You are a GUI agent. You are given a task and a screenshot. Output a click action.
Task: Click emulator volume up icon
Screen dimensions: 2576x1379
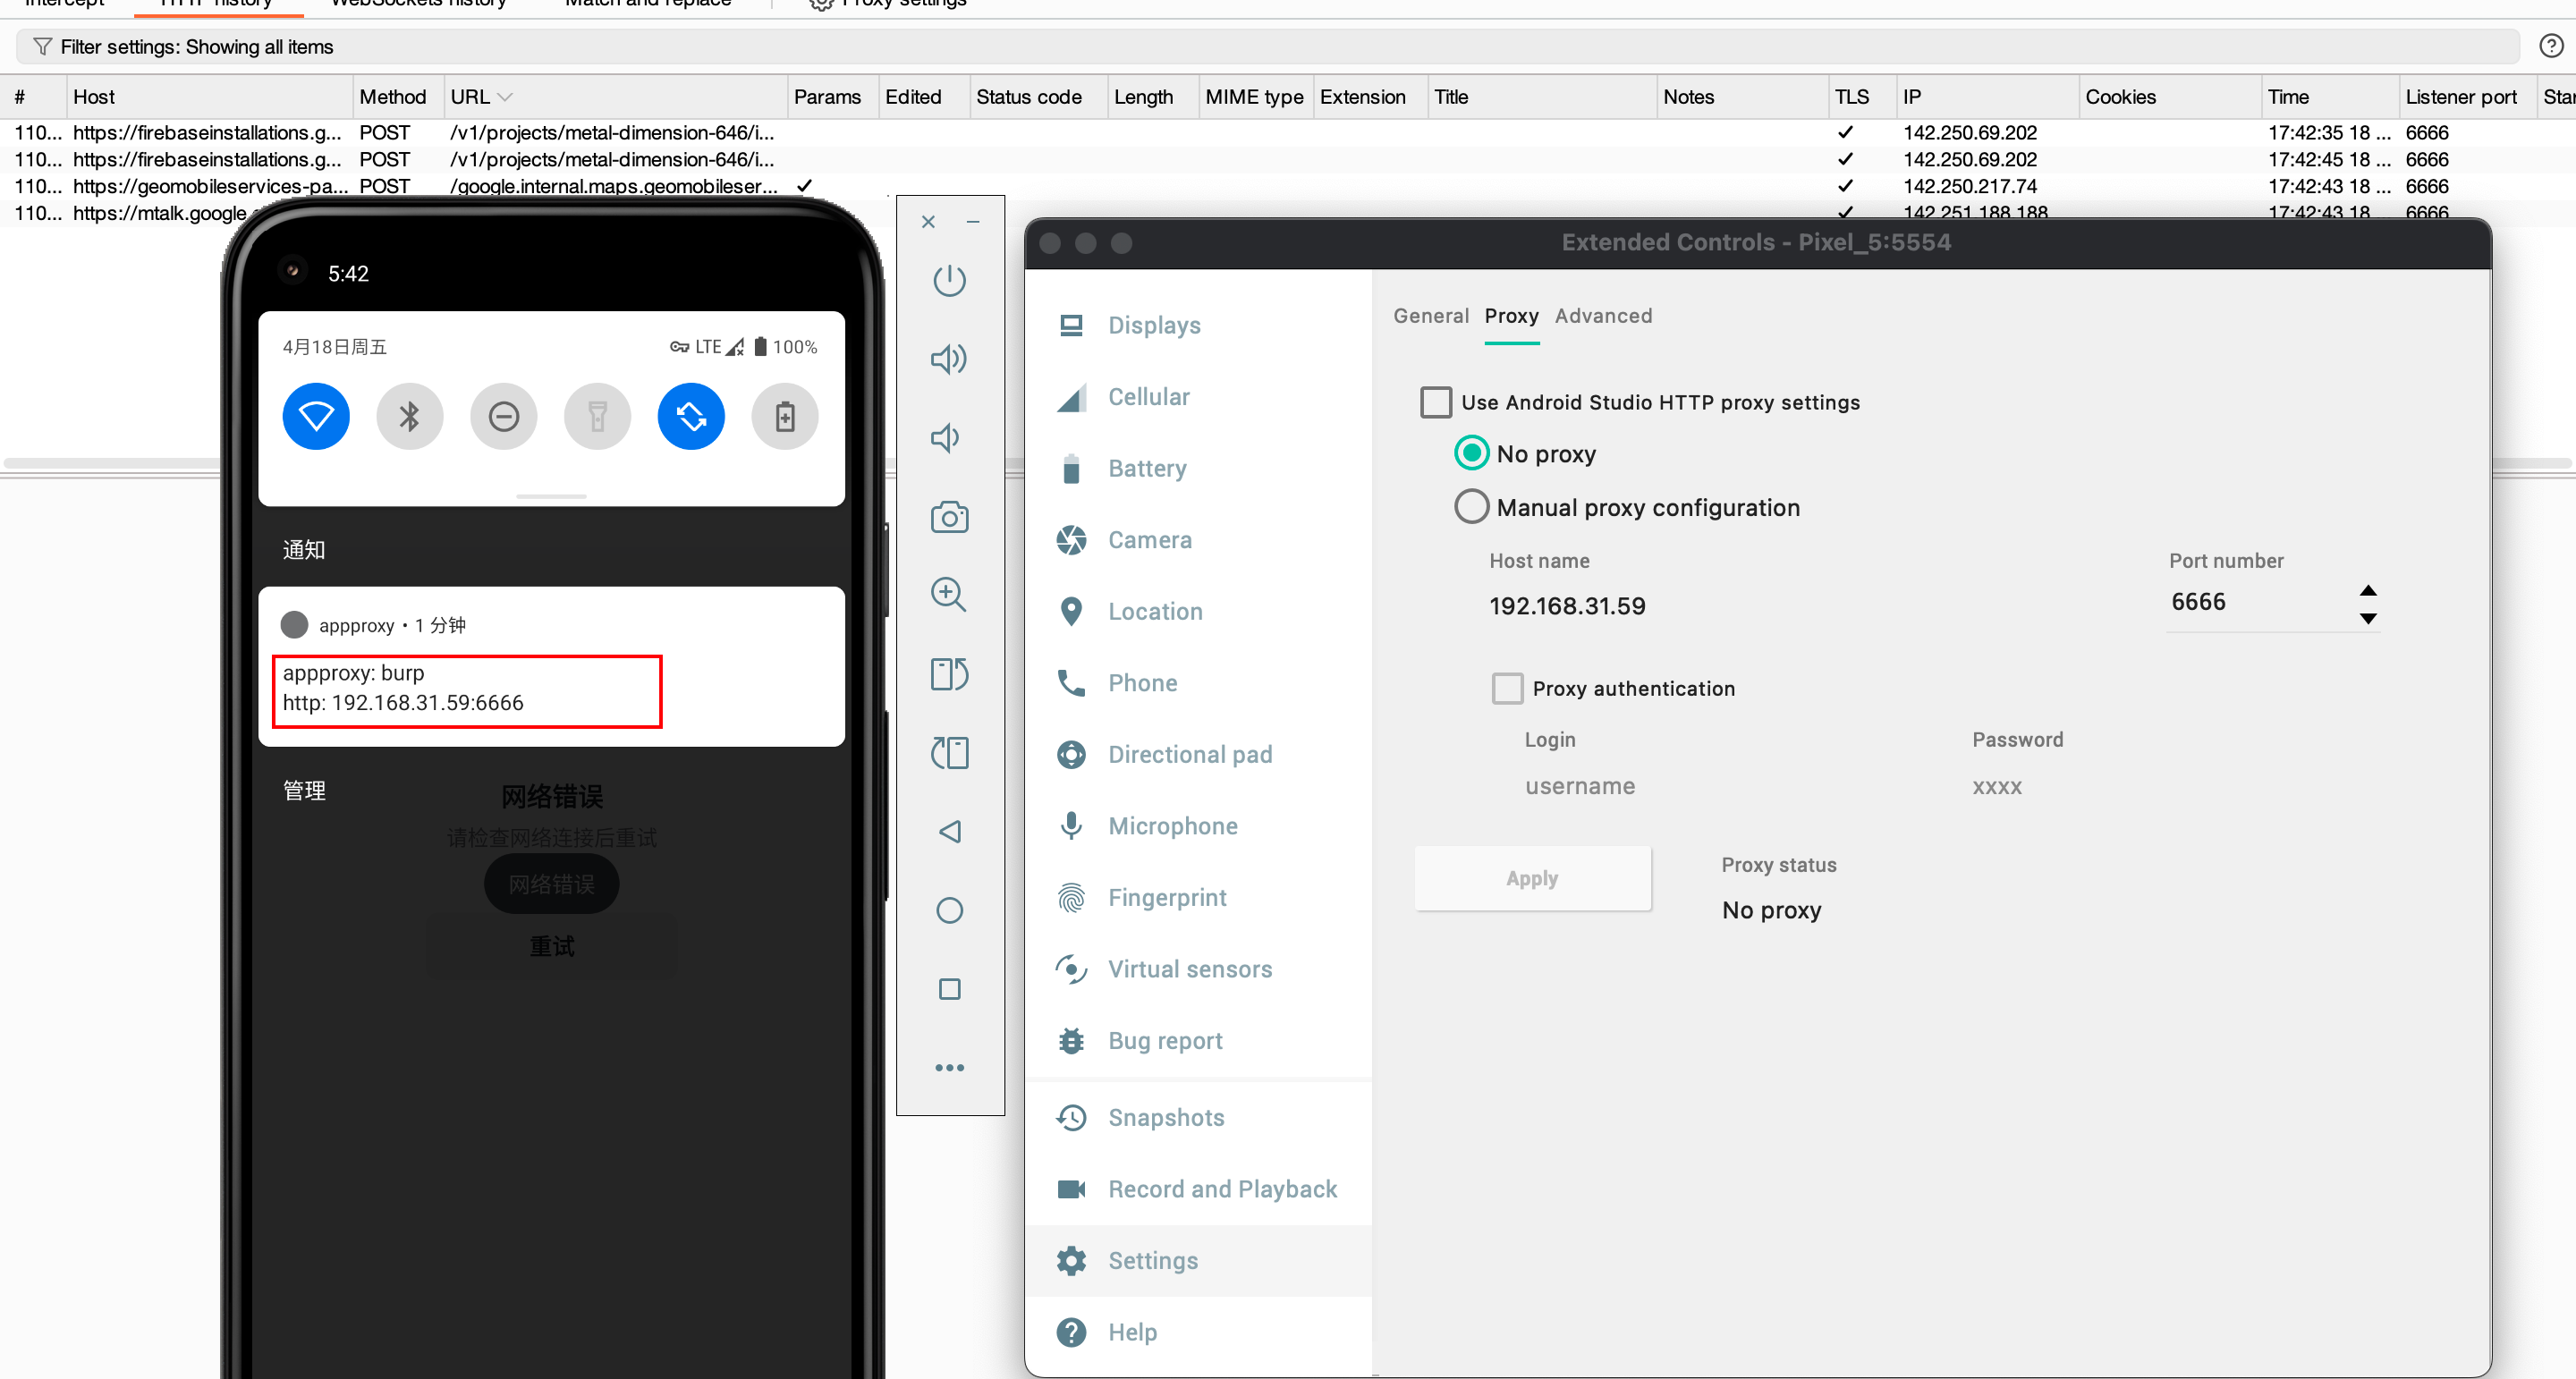(x=949, y=359)
